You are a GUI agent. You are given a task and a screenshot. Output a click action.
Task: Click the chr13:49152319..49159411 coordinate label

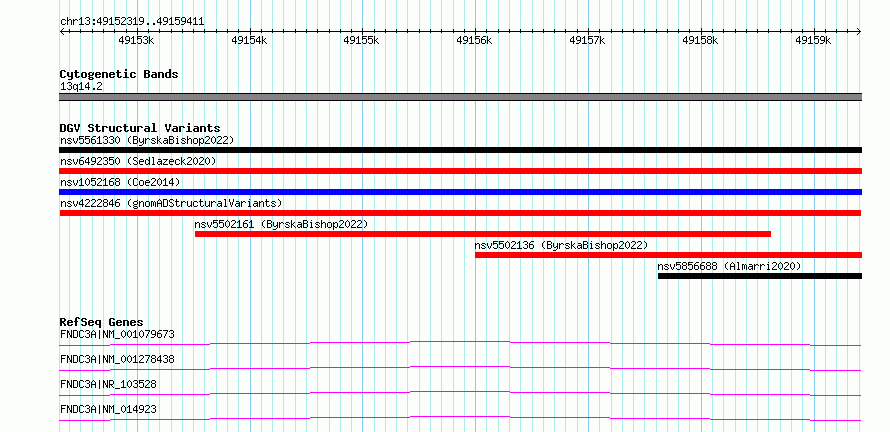coord(132,22)
